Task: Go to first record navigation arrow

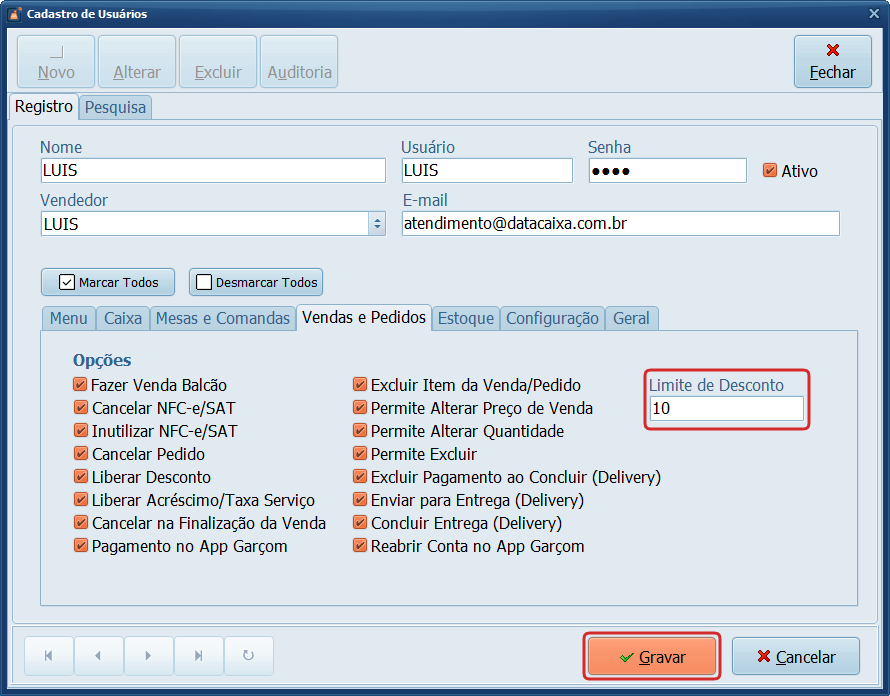Action: (x=49, y=656)
